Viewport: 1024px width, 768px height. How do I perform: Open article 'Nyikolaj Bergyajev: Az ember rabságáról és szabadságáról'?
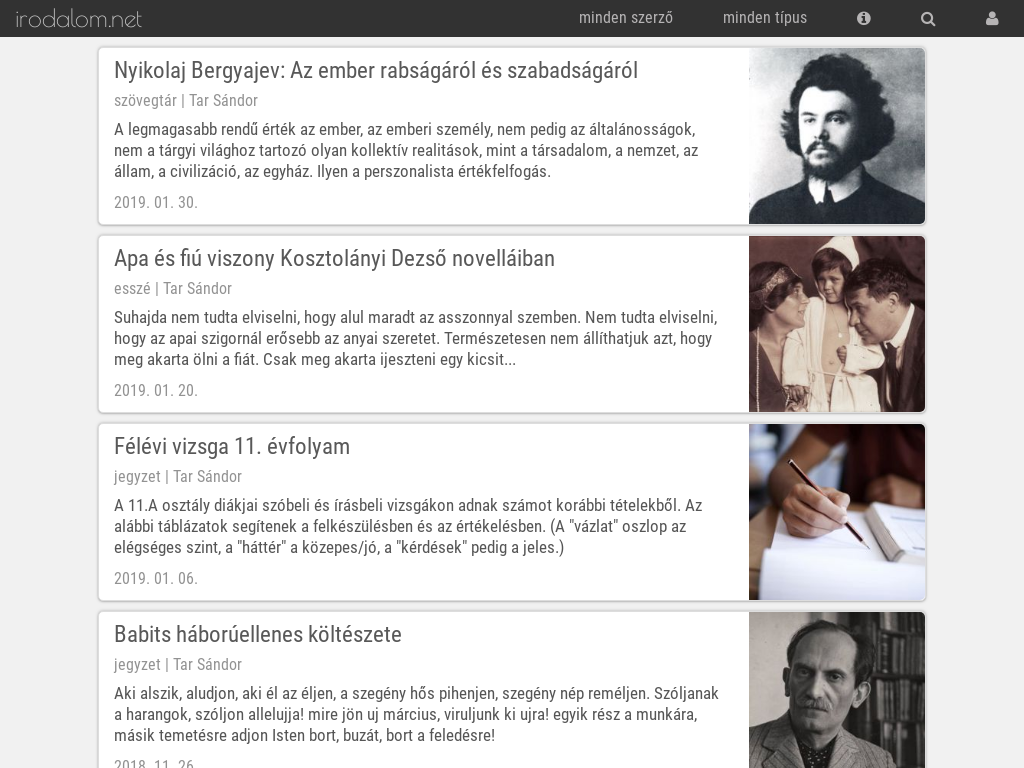(376, 71)
